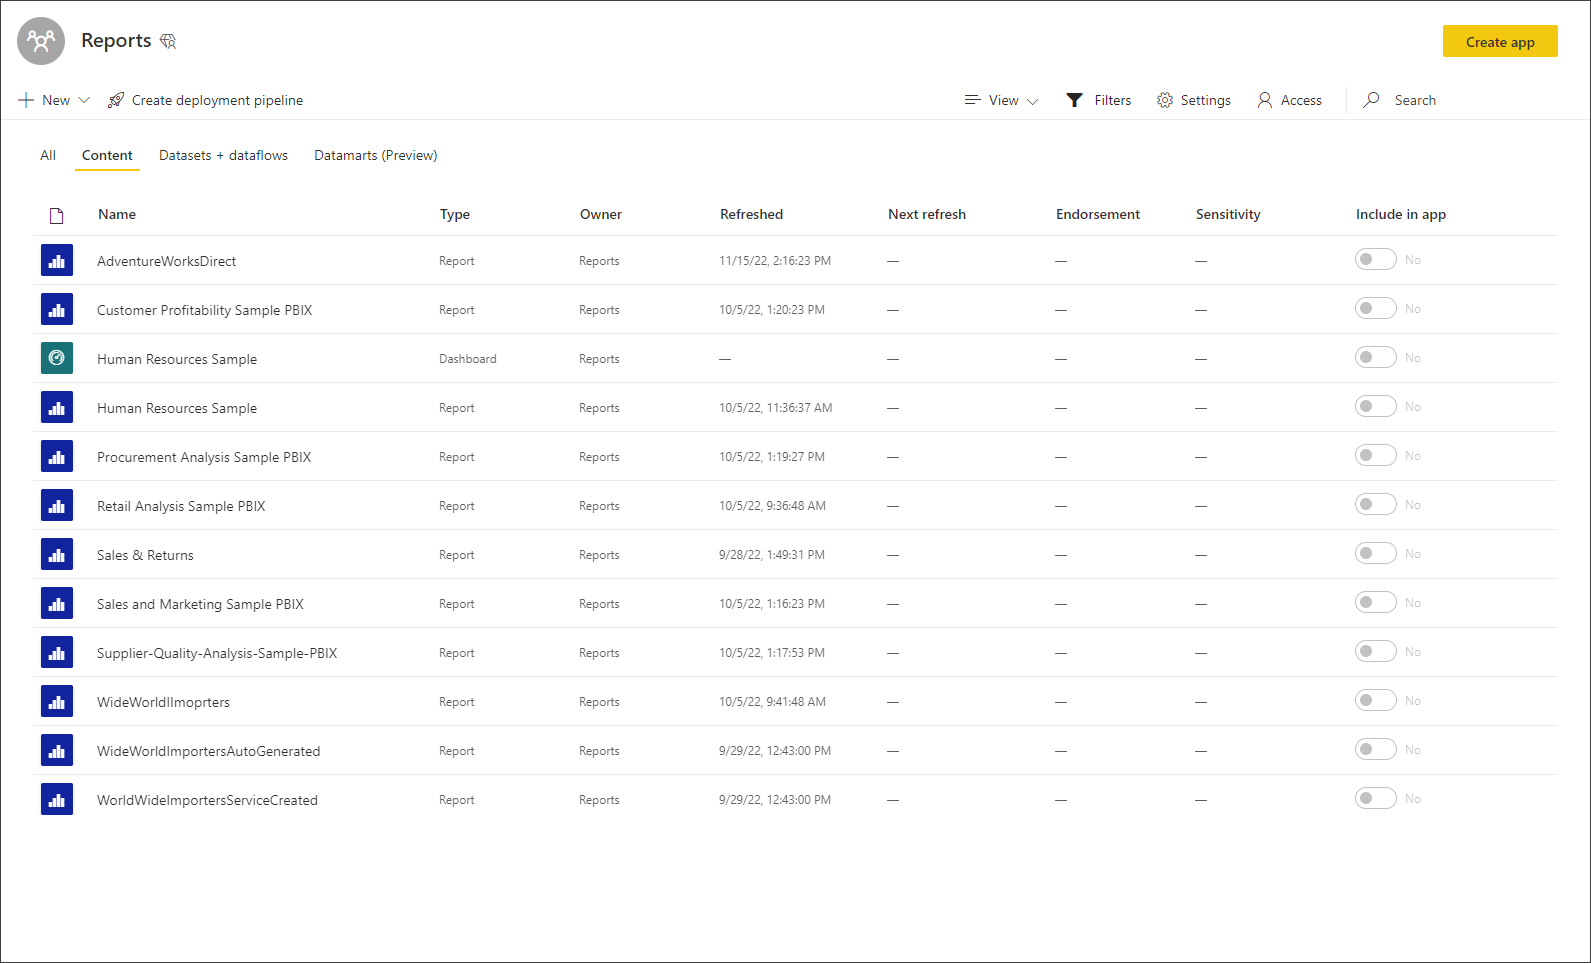This screenshot has height=963, width=1591.
Task: Open the AdventureWorksDirect report
Action: click(167, 261)
